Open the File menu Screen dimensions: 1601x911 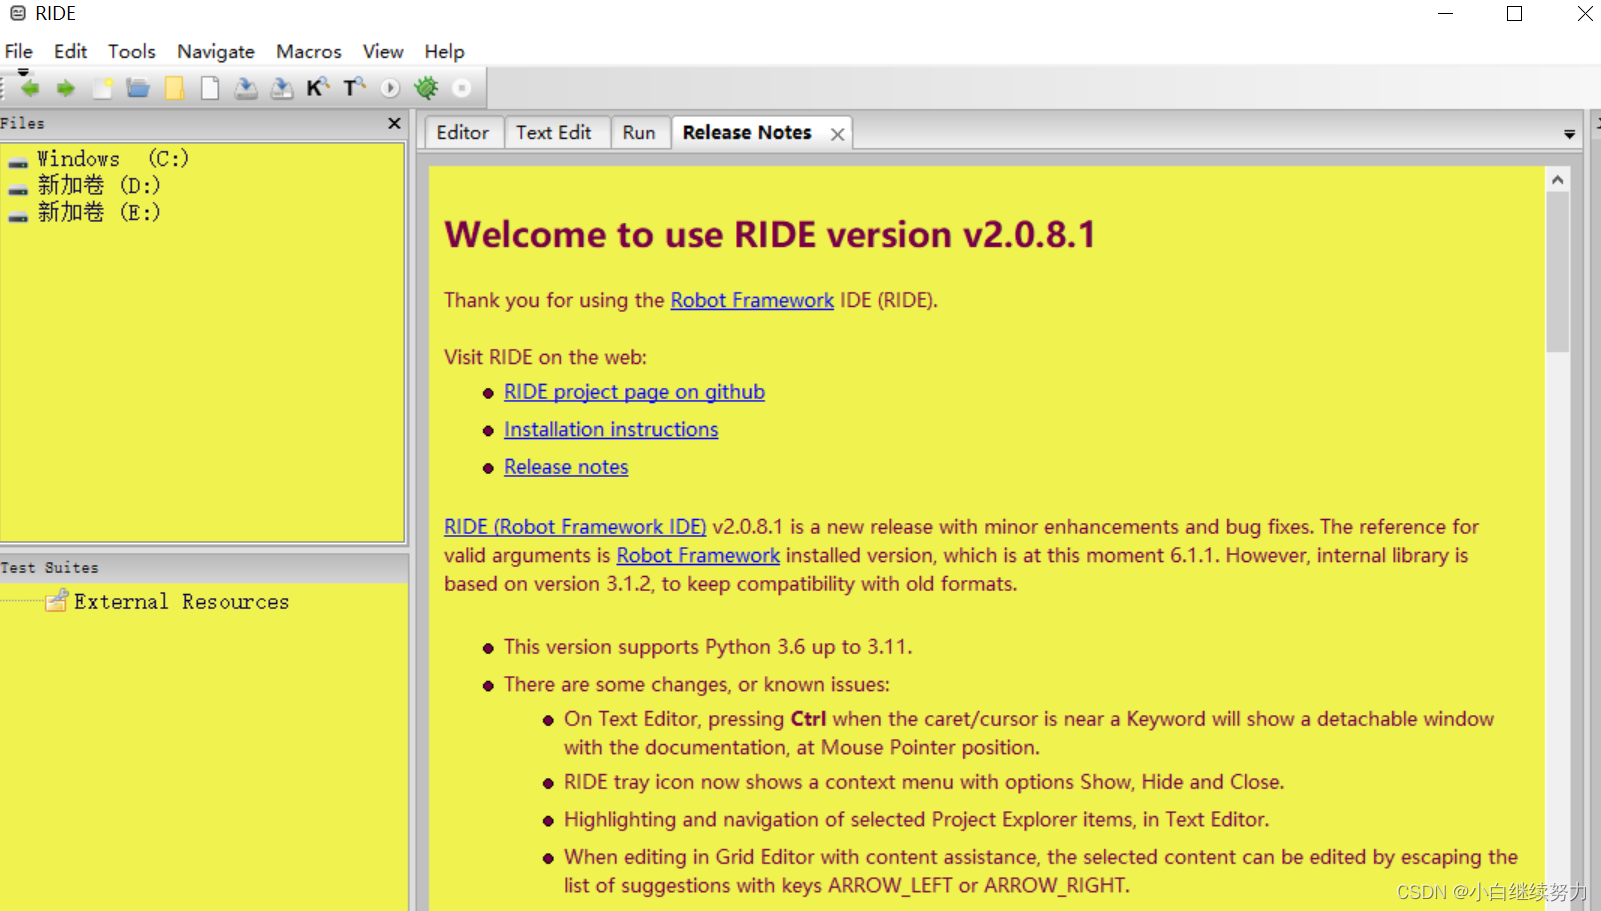click(19, 51)
